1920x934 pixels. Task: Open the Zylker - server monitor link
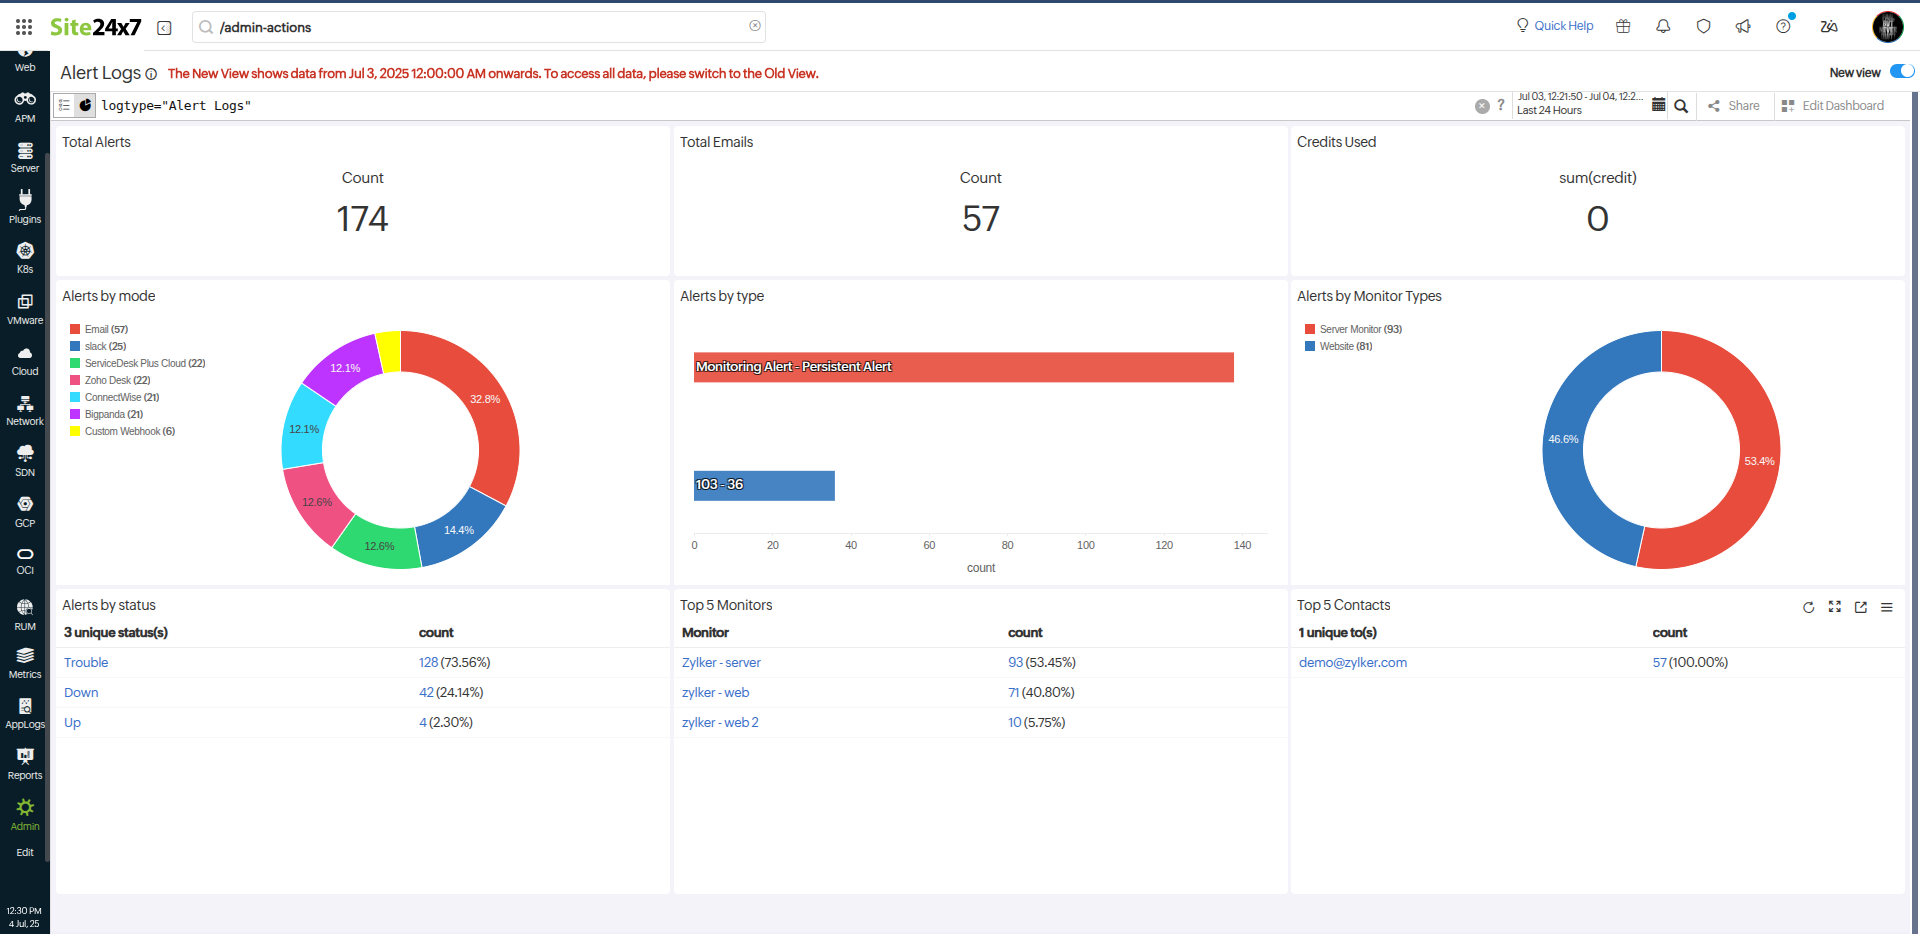coord(721,662)
